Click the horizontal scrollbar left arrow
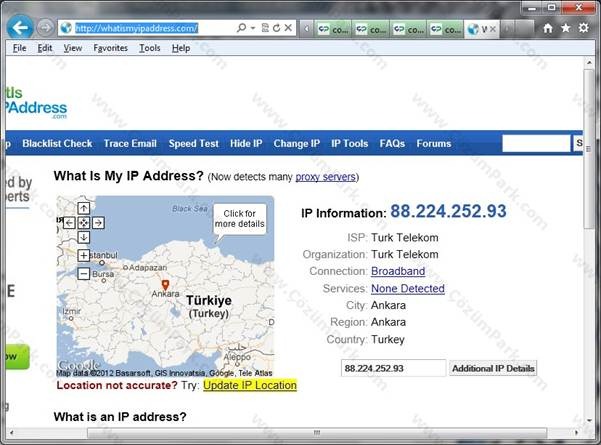 coord(12,433)
